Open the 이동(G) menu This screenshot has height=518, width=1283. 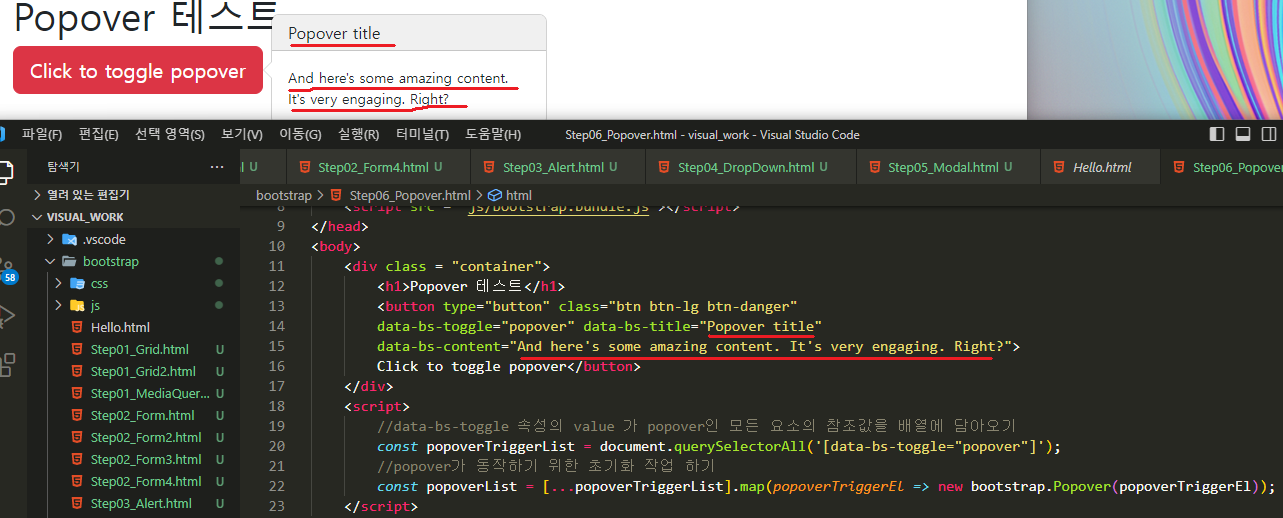pos(300,134)
